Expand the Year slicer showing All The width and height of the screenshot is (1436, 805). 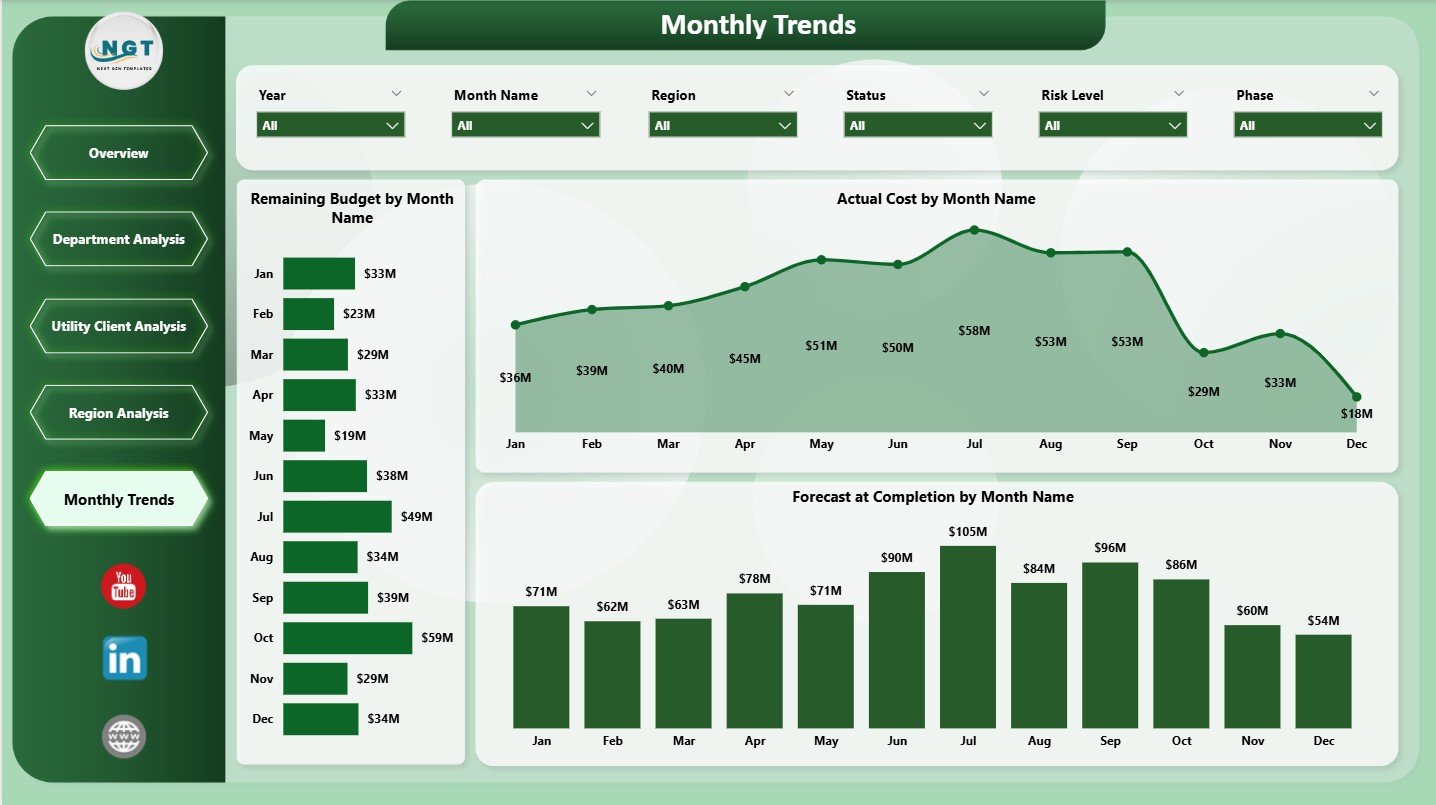pos(330,125)
